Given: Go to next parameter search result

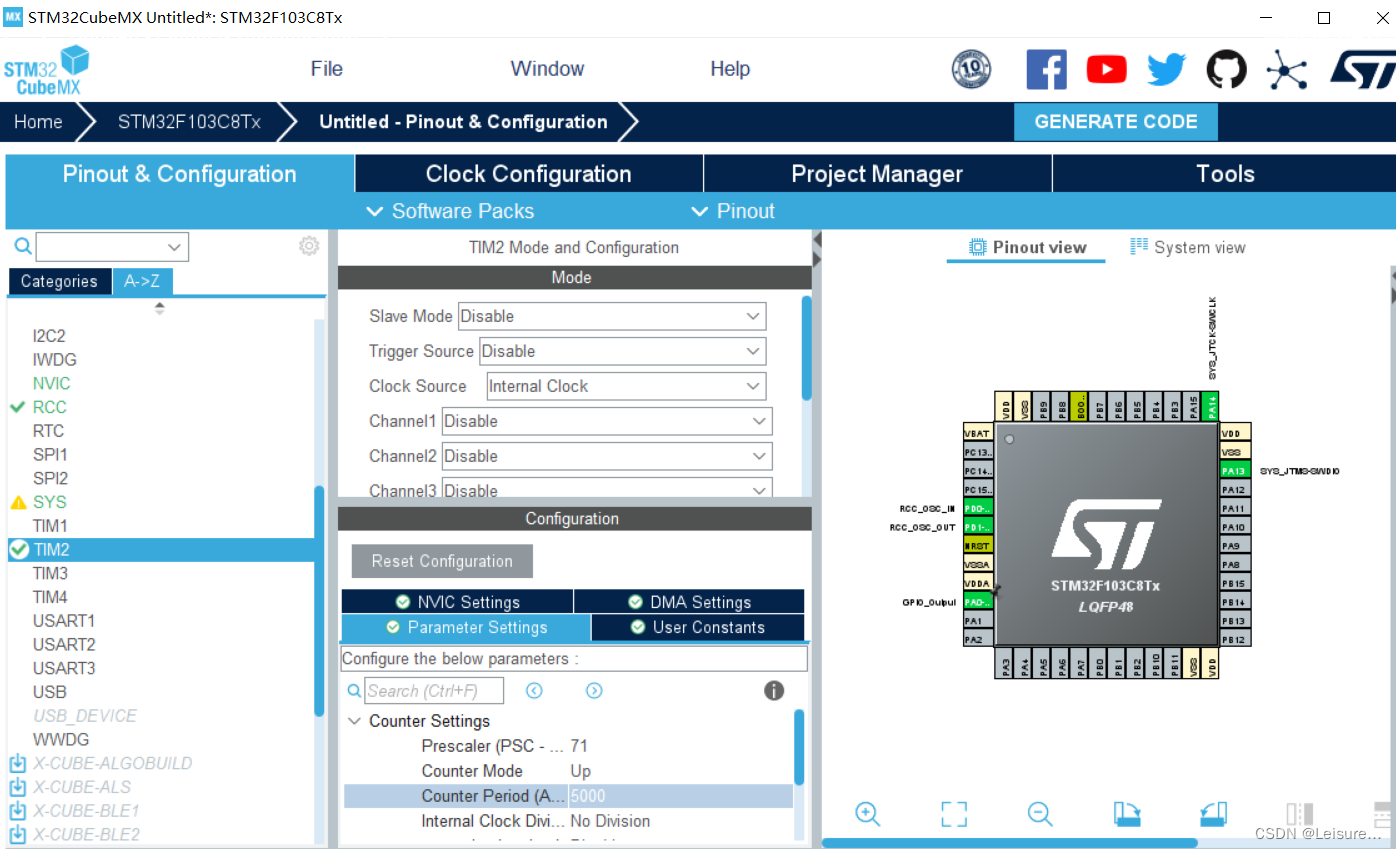Looking at the screenshot, I should tap(594, 690).
